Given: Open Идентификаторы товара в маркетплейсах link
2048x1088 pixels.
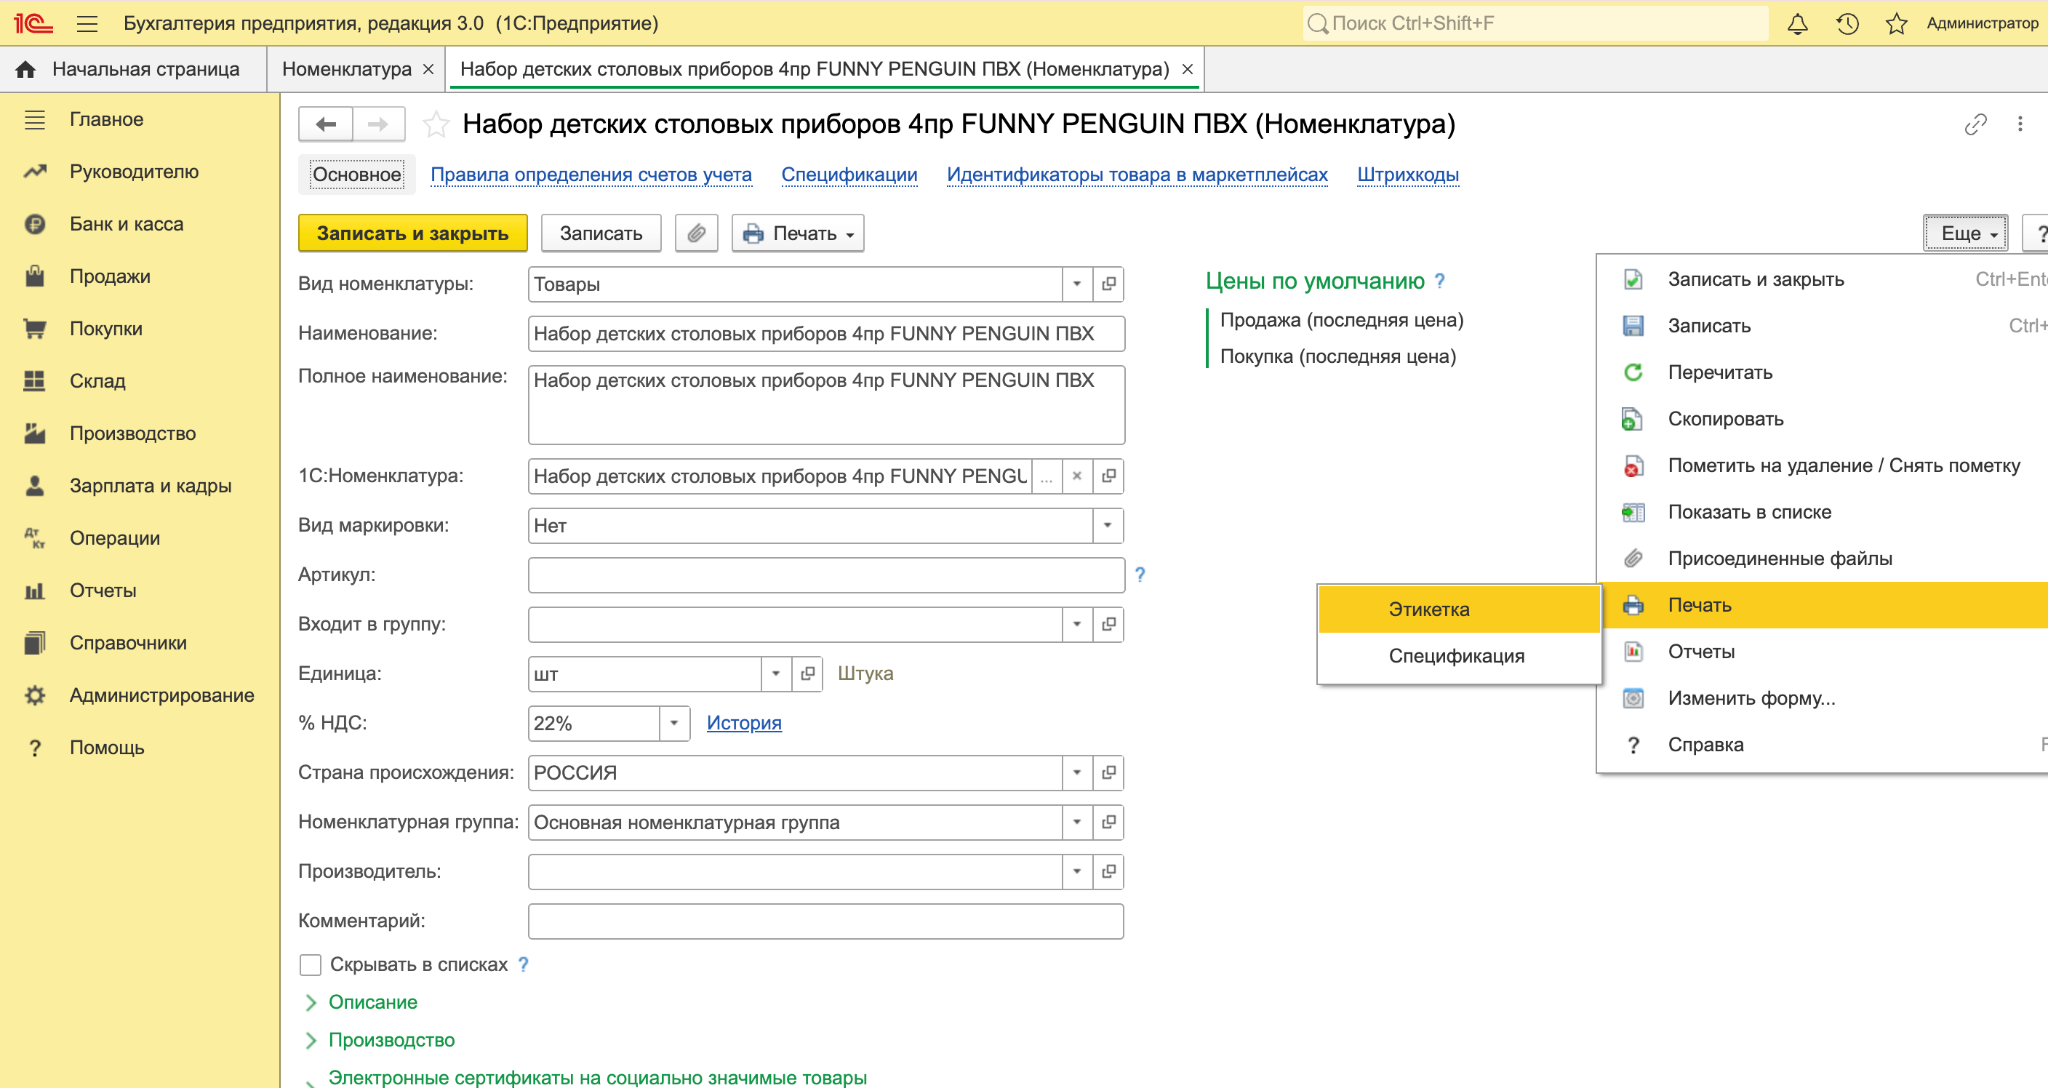Looking at the screenshot, I should pyautogui.click(x=1137, y=175).
